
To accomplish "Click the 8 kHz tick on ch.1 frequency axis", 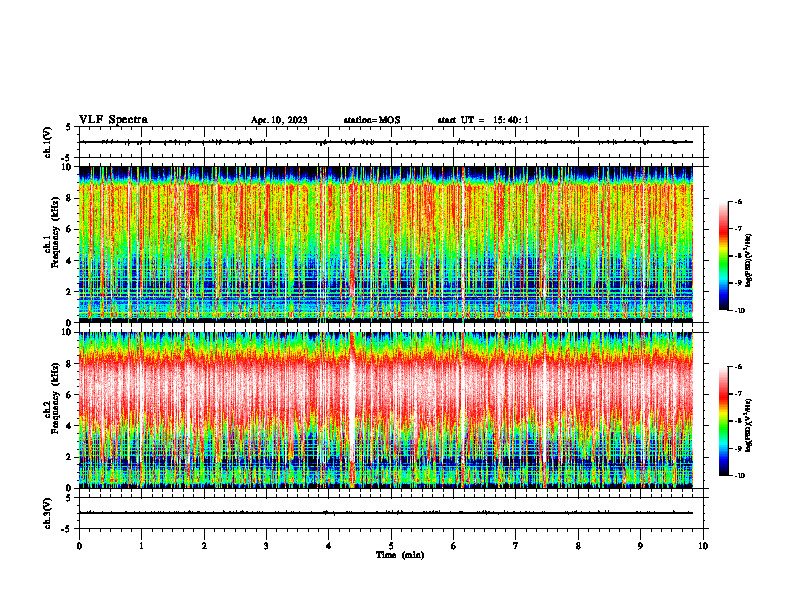I will coord(71,198).
